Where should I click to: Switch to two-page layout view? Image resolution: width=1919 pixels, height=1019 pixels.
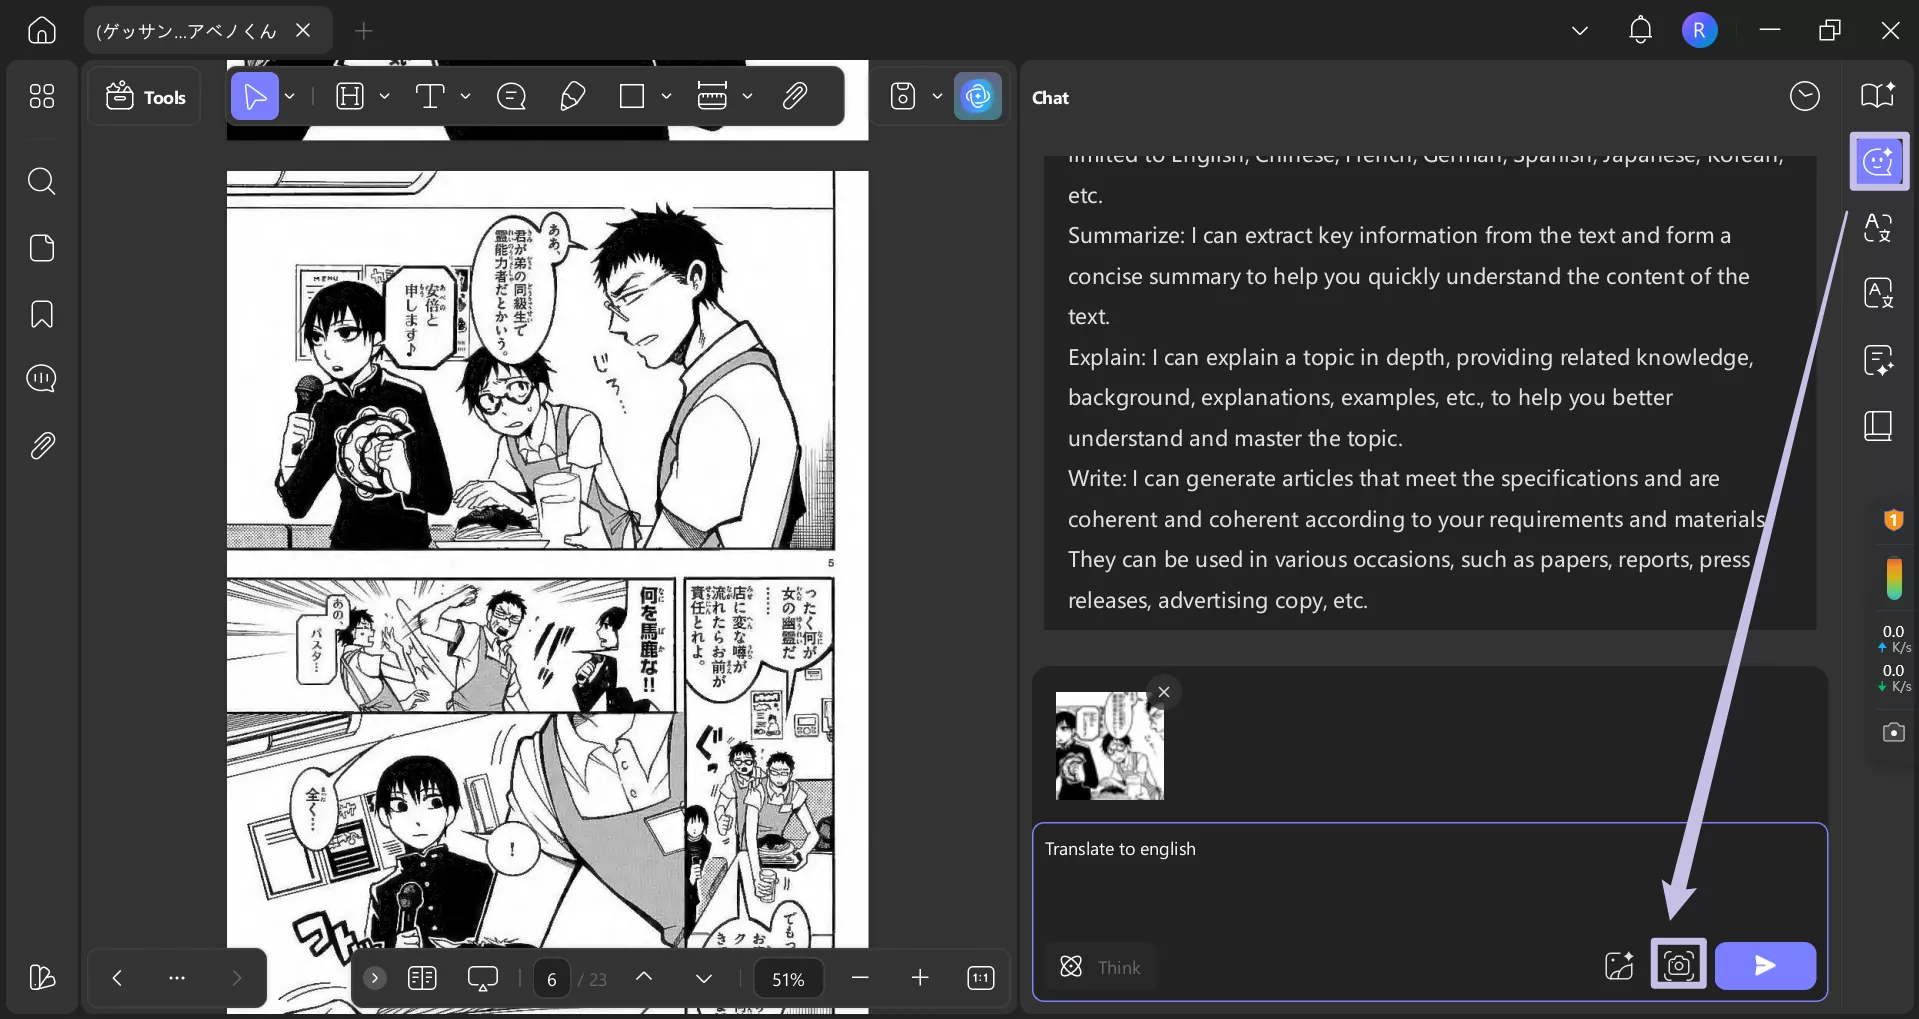point(422,978)
